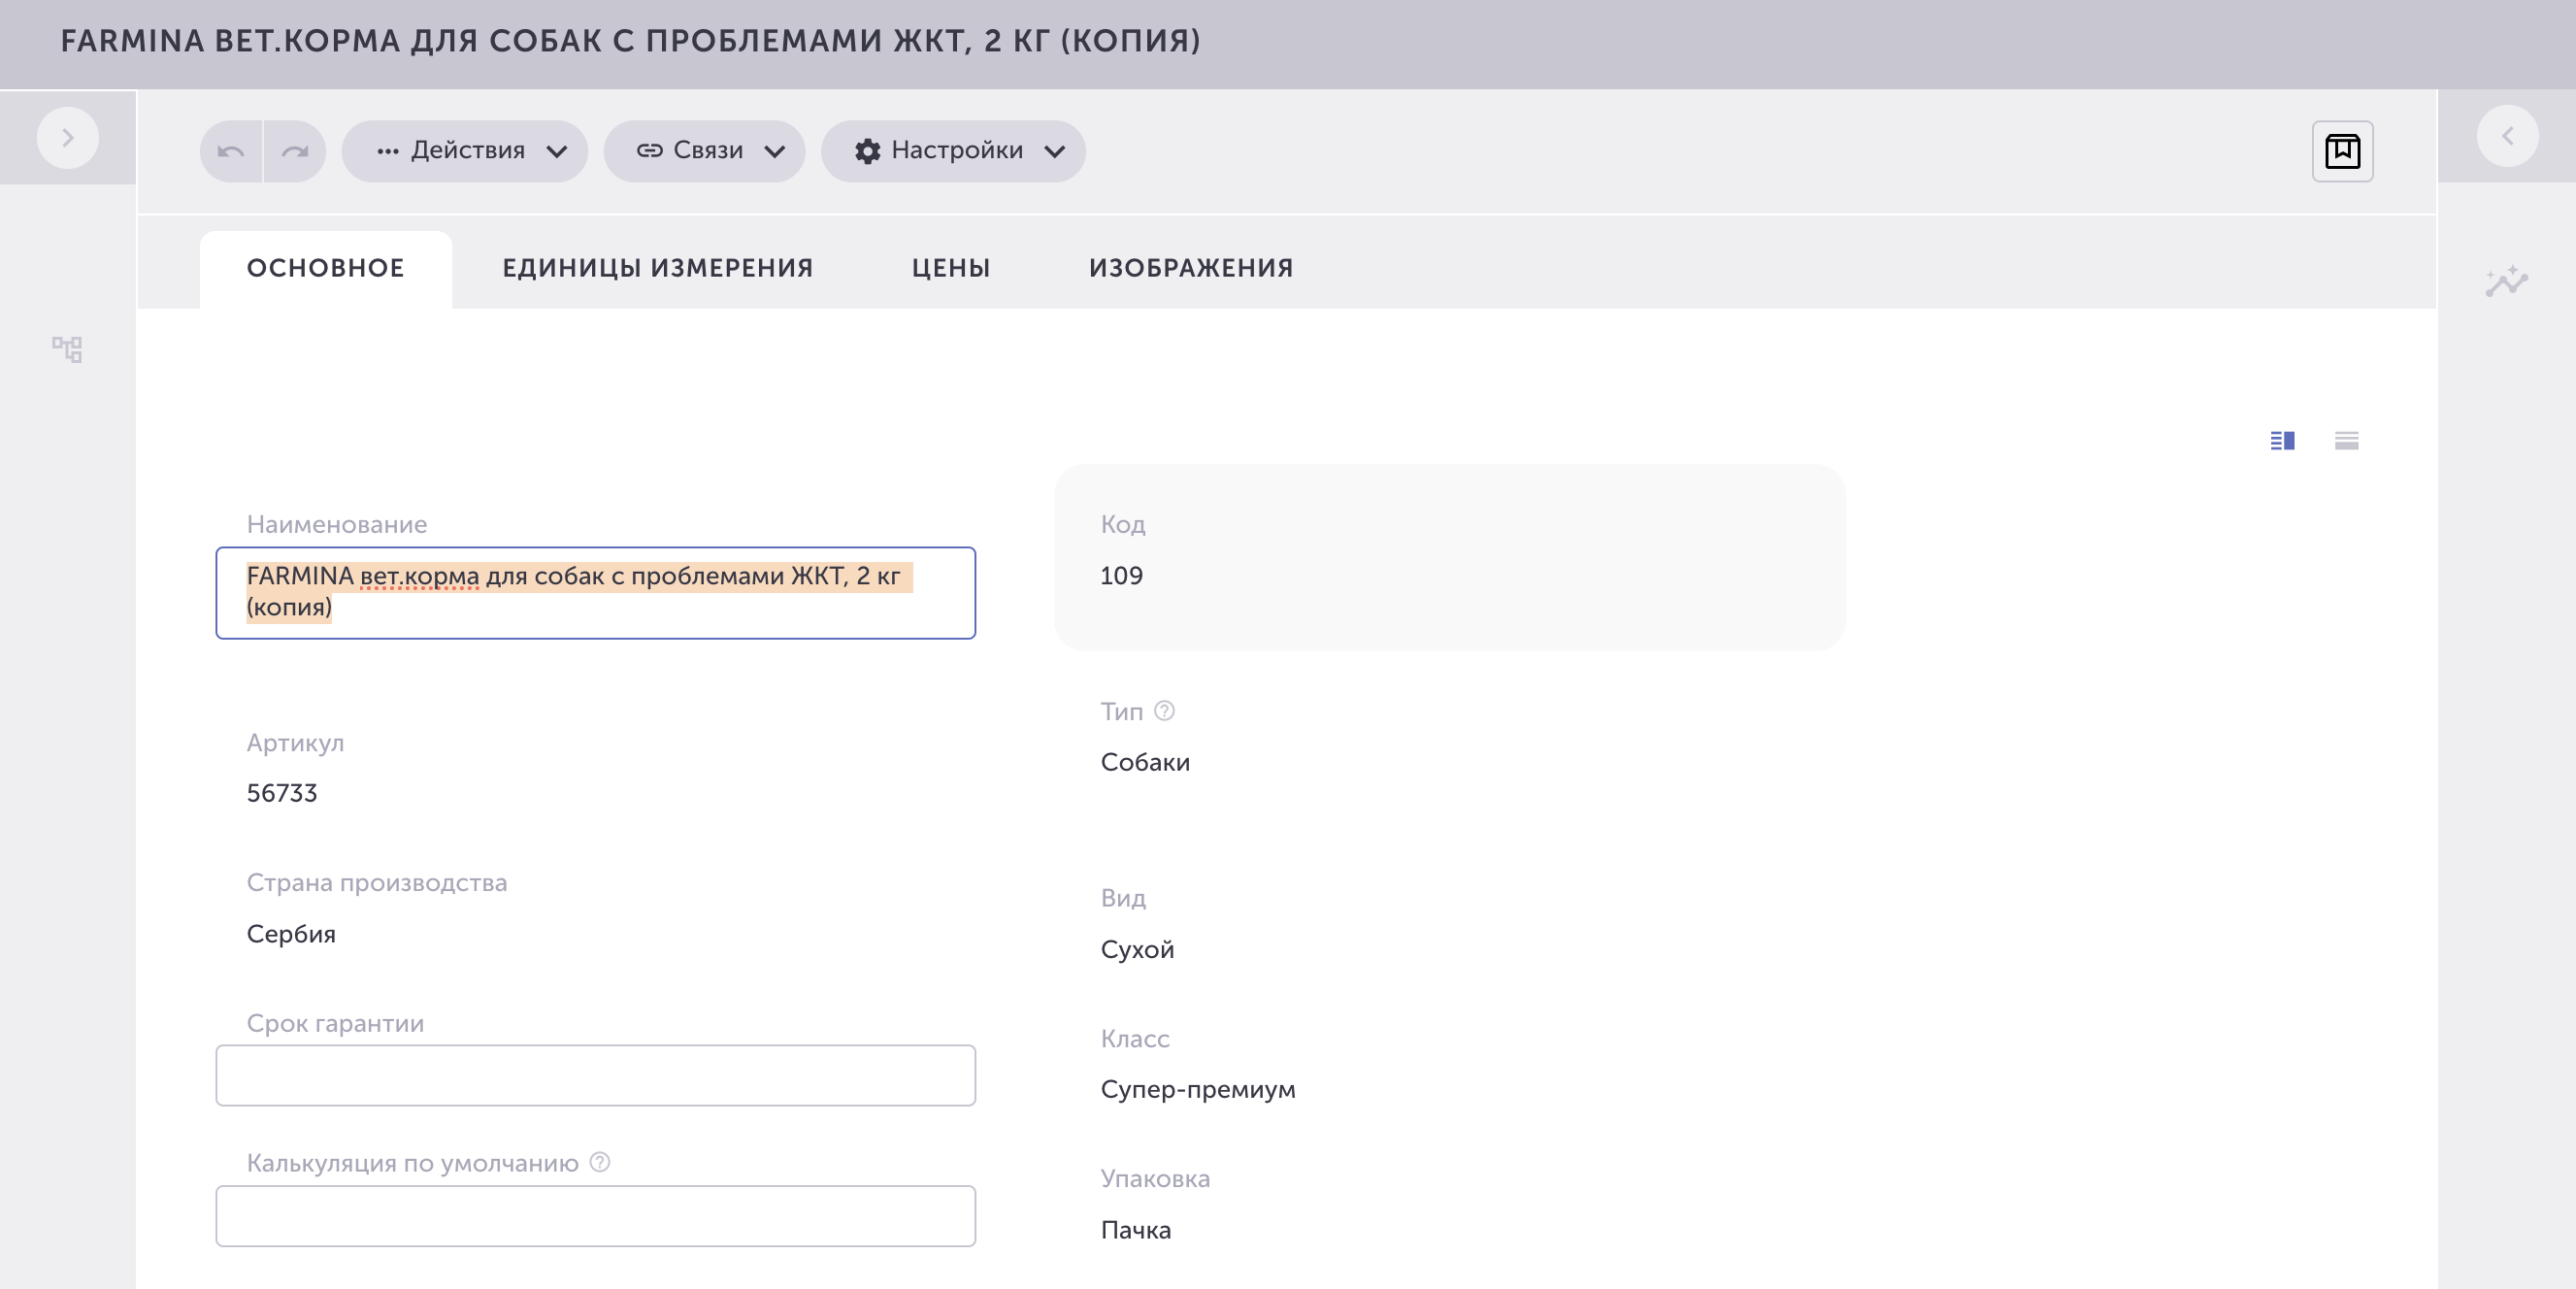Show help for Калькуляция по умолчанию
This screenshot has width=2576, height=1289.
pyautogui.click(x=599, y=1162)
